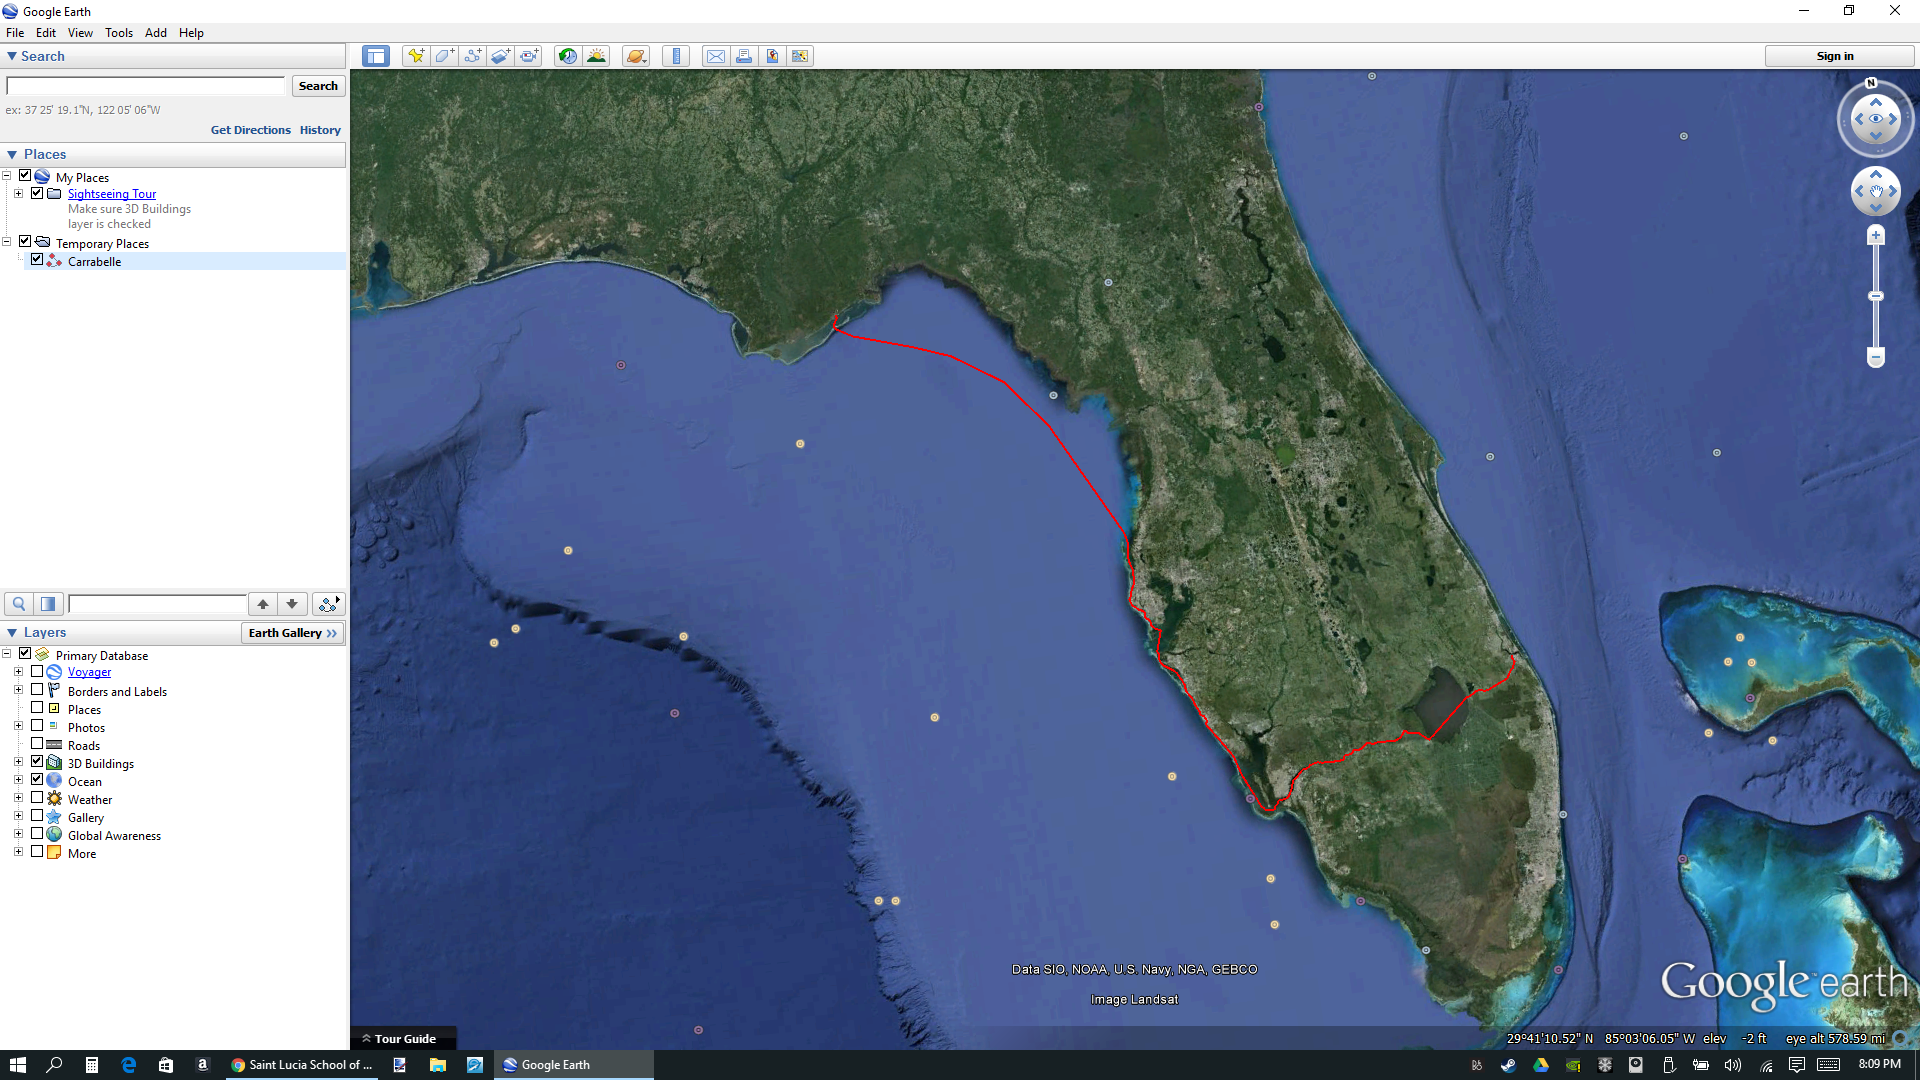Open the File menu
The height and width of the screenshot is (1080, 1920).
[x=15, y=32]
